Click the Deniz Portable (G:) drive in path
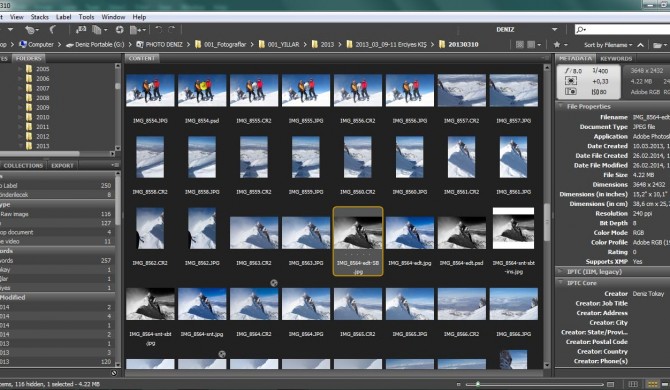The image size is (670, 390). pos(95,44)
